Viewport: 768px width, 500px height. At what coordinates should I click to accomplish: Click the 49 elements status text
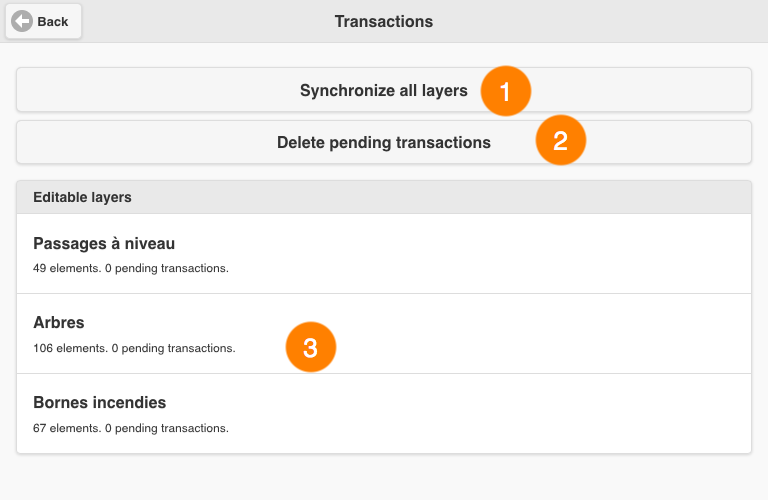pos(131,268)
